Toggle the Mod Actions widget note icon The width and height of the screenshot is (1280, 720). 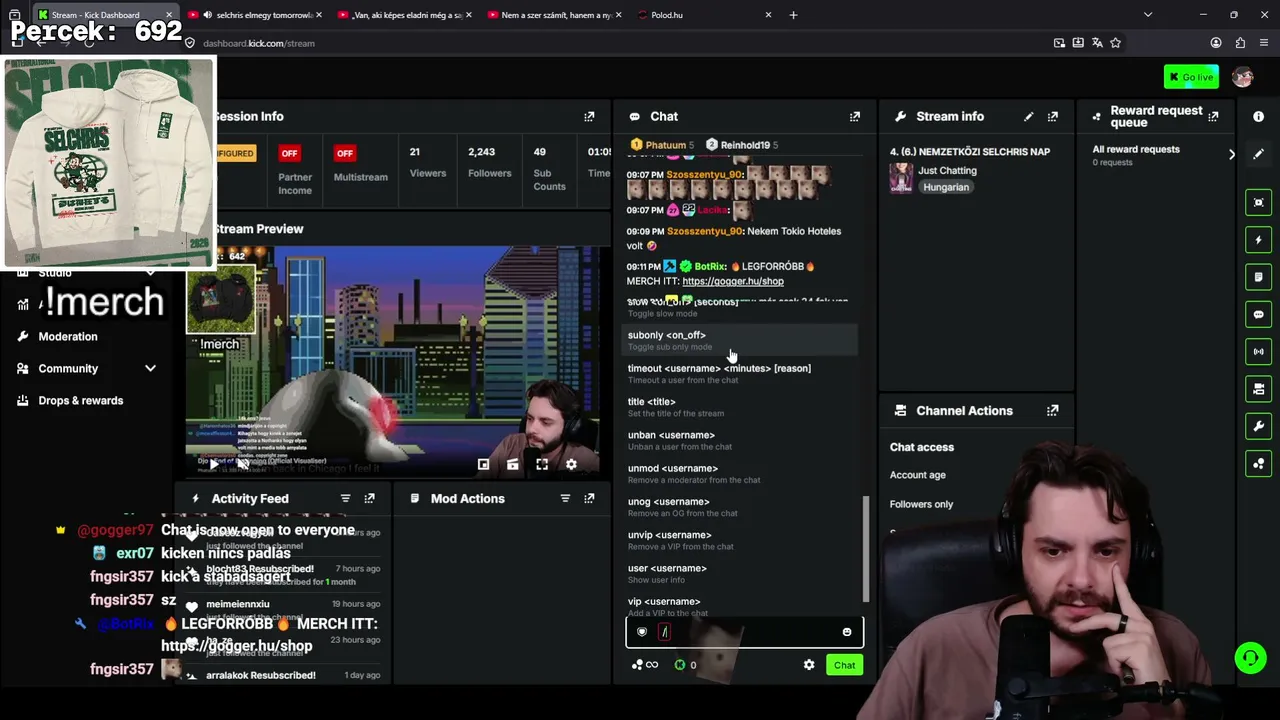click(1259, 277)
